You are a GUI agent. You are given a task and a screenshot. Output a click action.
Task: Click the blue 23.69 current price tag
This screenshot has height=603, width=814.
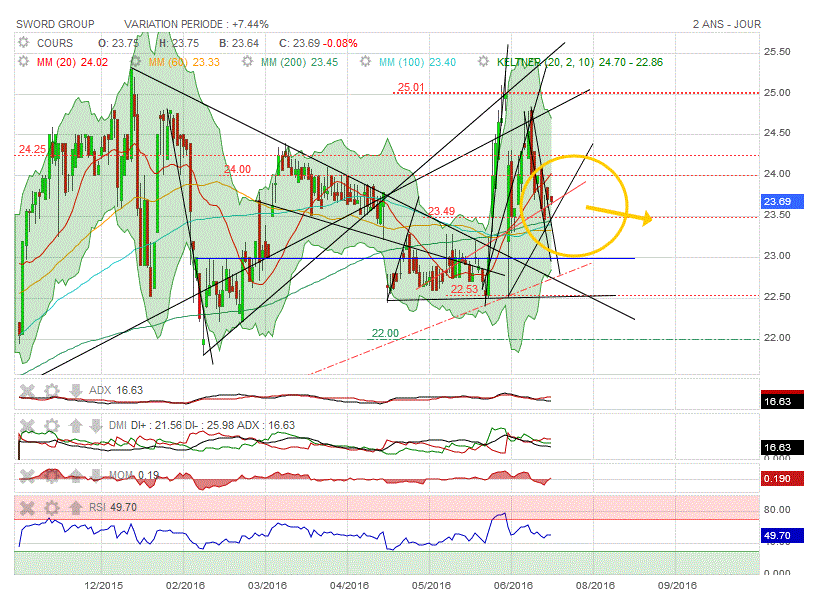coord(782,201)
